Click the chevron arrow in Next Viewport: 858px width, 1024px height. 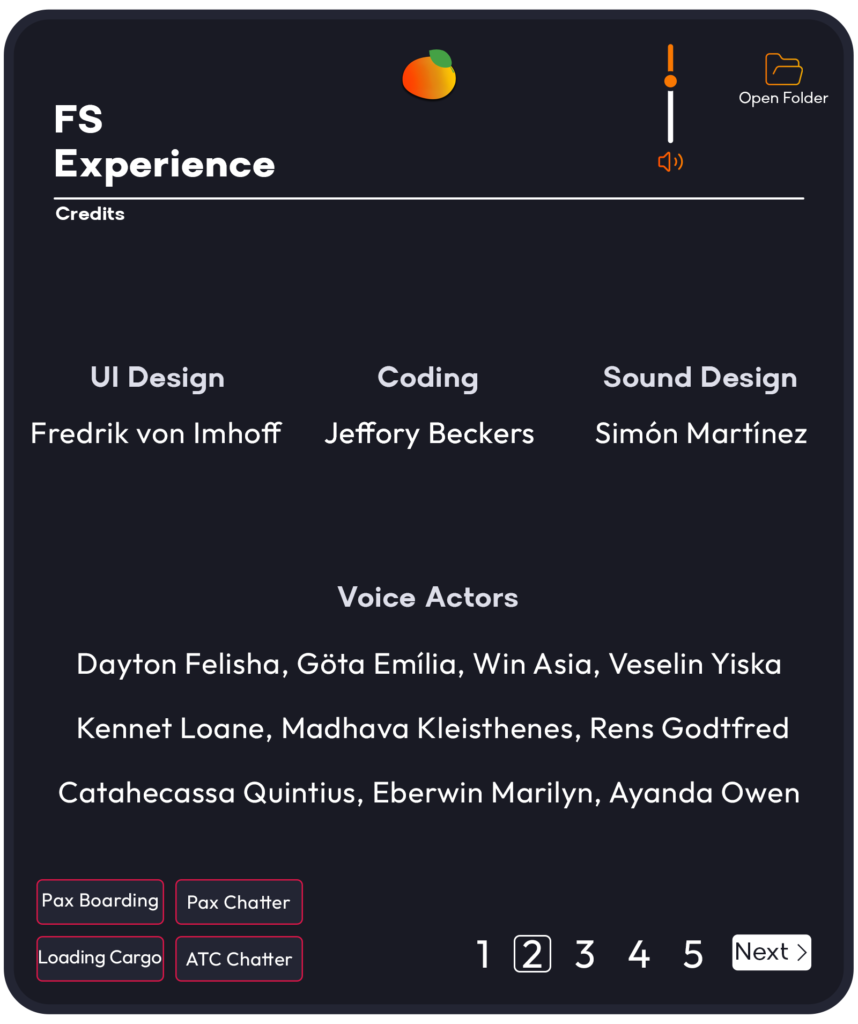[x=801, y=953]
